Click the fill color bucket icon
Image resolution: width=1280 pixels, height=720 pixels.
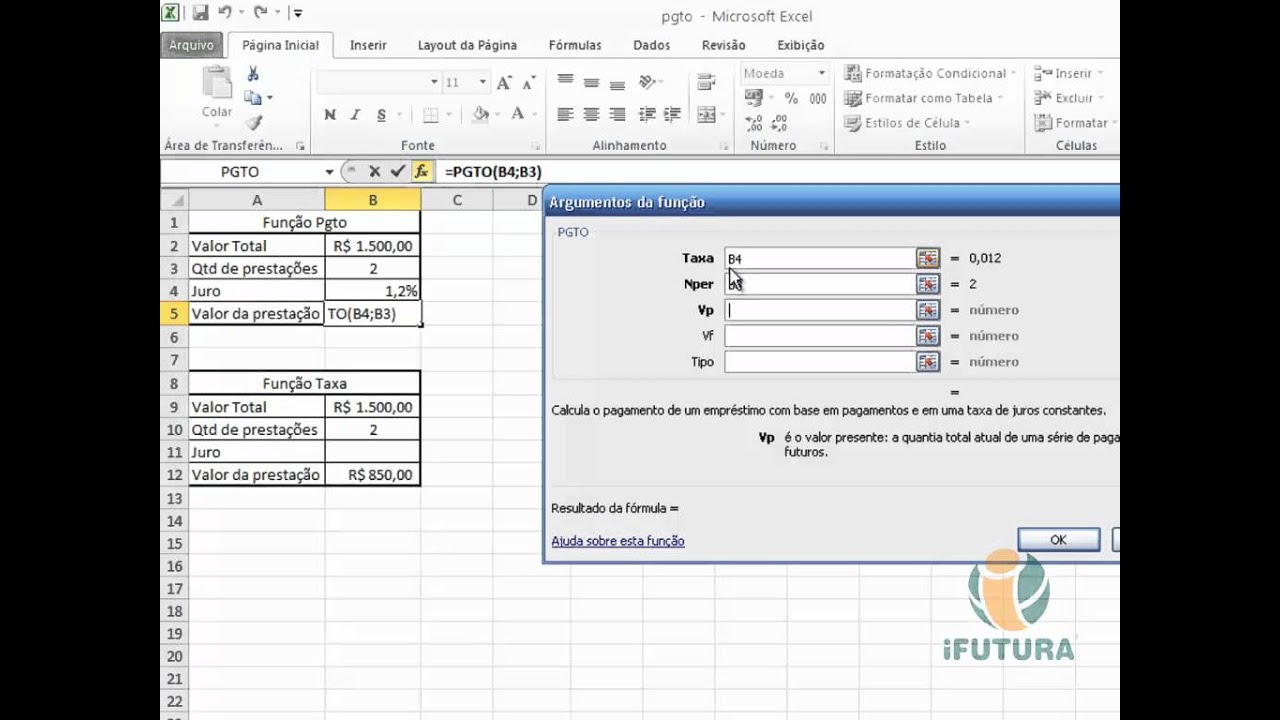[x=481, y=115]
